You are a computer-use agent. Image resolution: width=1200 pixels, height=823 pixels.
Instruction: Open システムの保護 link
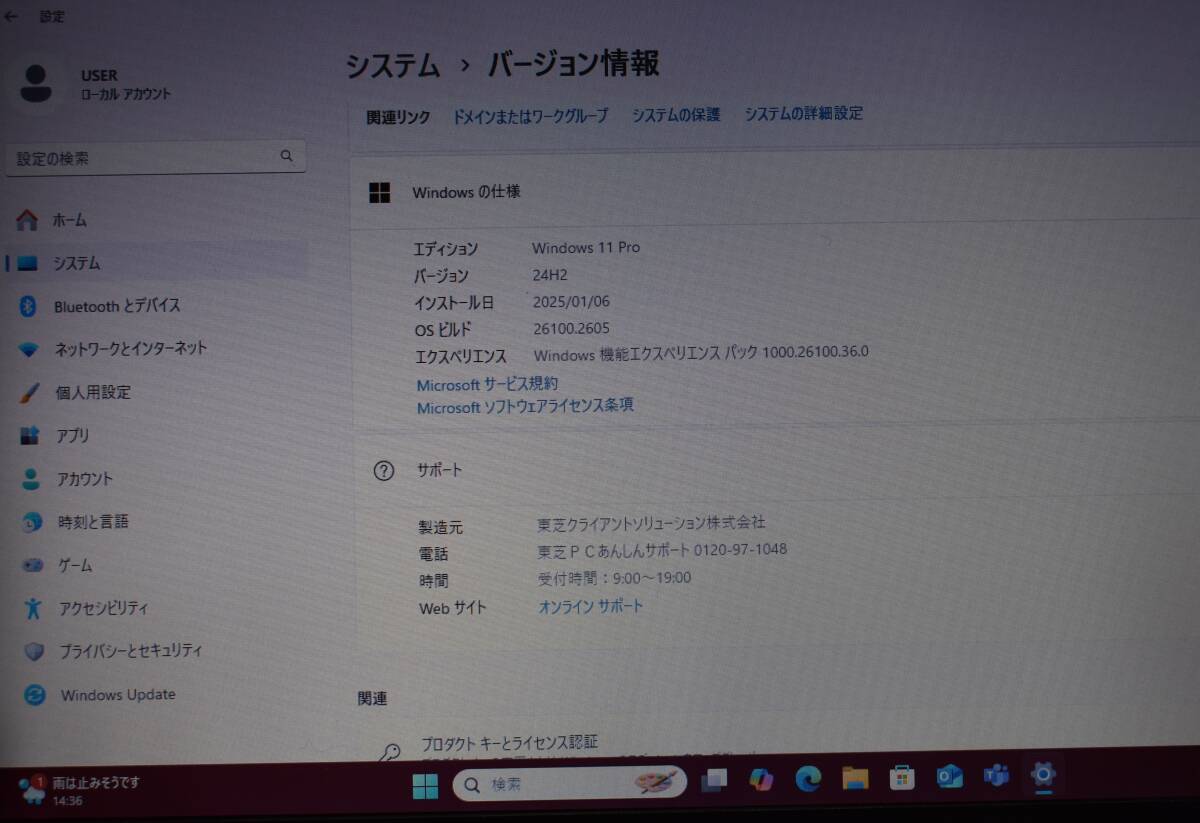click(676, 115)
